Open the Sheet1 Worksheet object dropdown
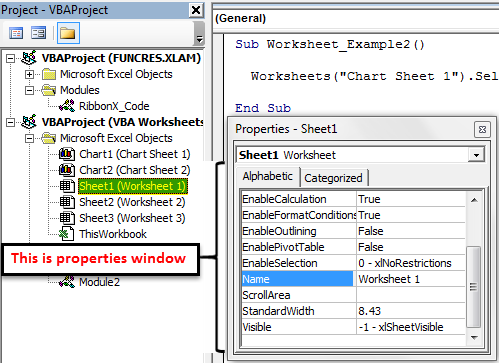This screenshot has height=363, width=499. pyautogui.click(x=476, y=155)
